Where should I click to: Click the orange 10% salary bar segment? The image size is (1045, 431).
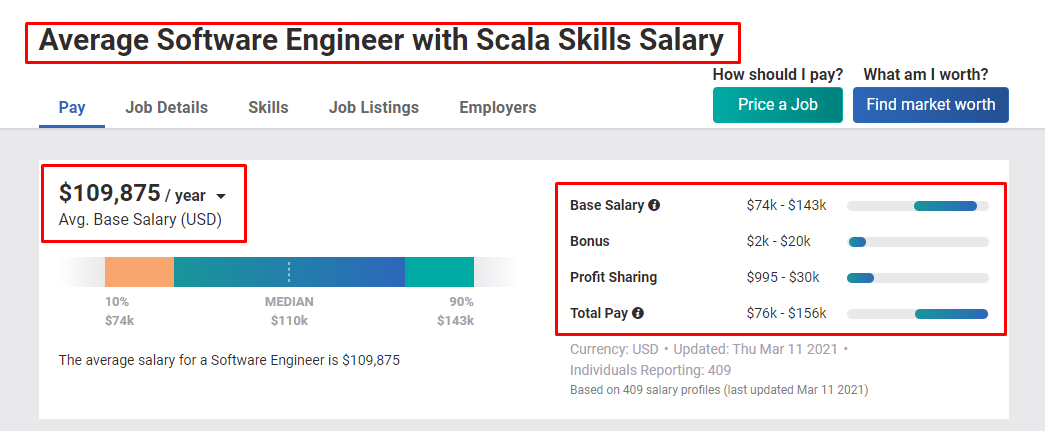(x=139, y=272)
